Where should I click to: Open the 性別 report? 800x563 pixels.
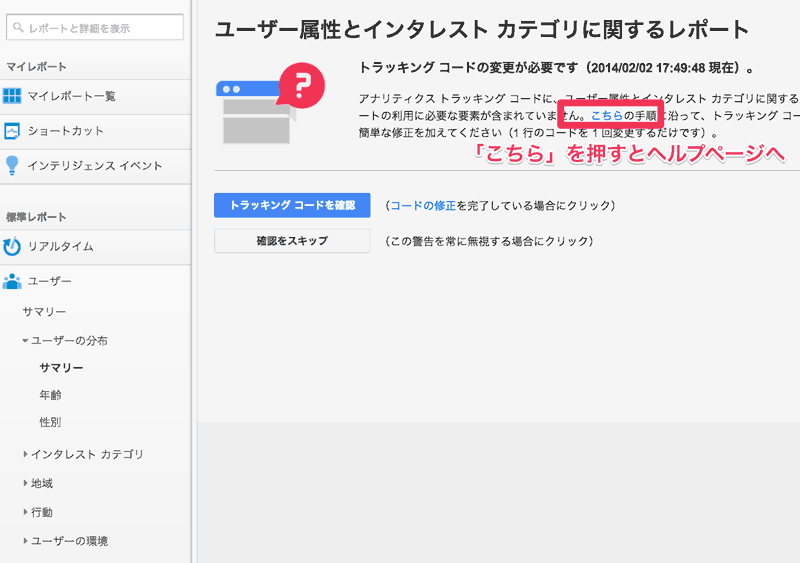50,422
